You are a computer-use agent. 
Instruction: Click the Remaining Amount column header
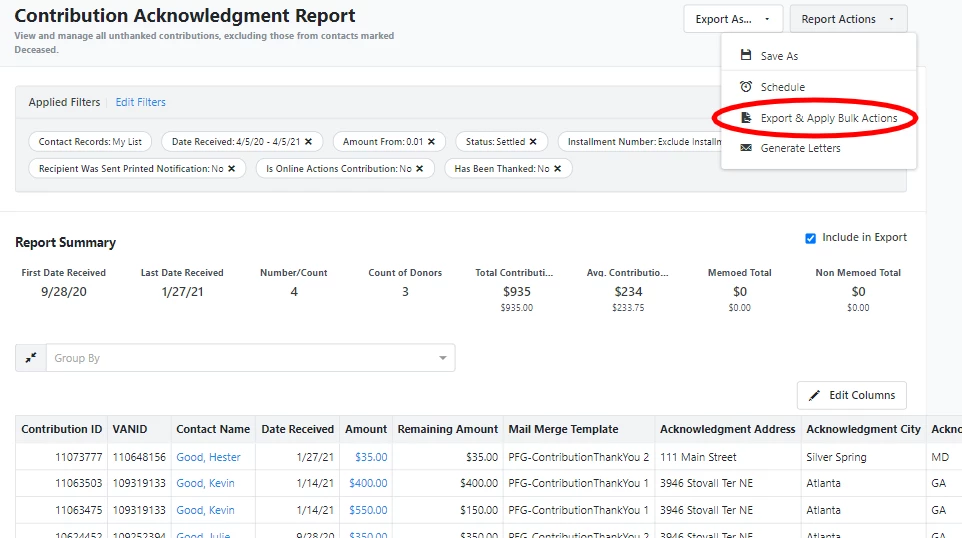click(x=447, y=429)
